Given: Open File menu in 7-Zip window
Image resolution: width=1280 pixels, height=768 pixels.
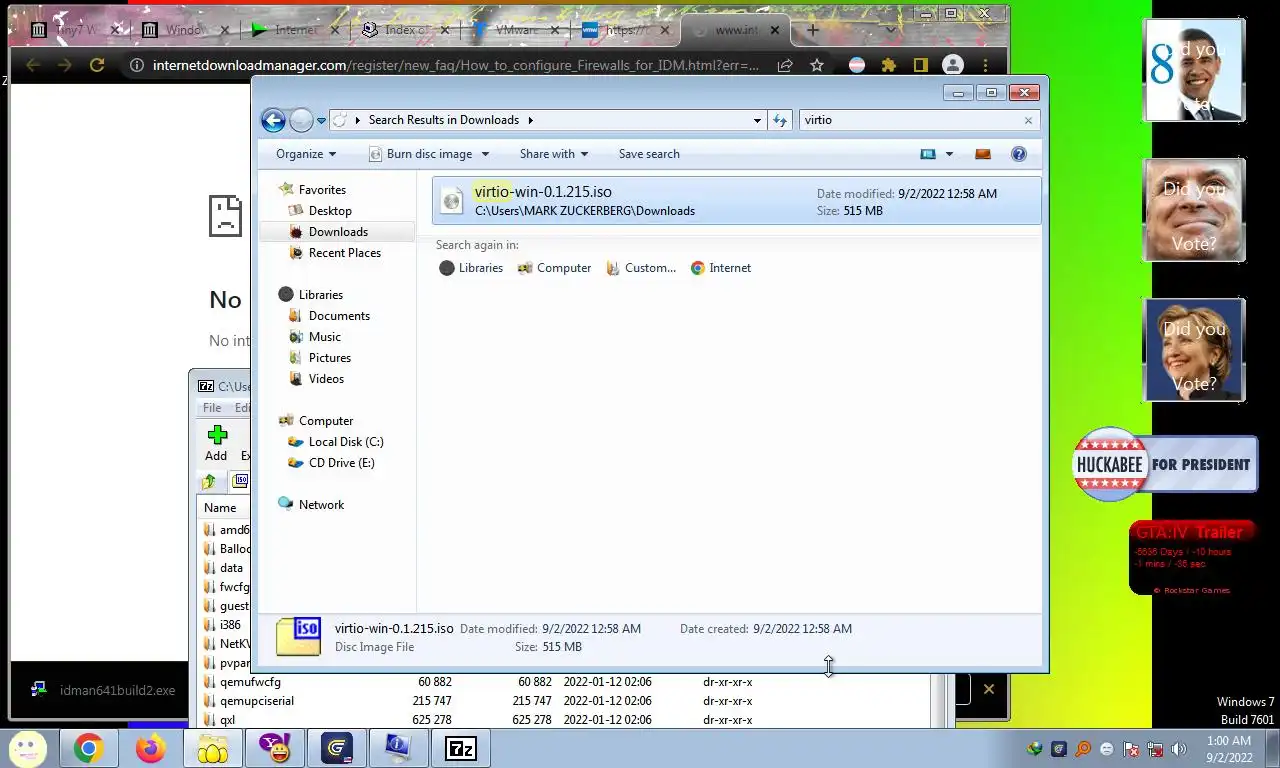Looking at the screenshot, I should (212, 408).
